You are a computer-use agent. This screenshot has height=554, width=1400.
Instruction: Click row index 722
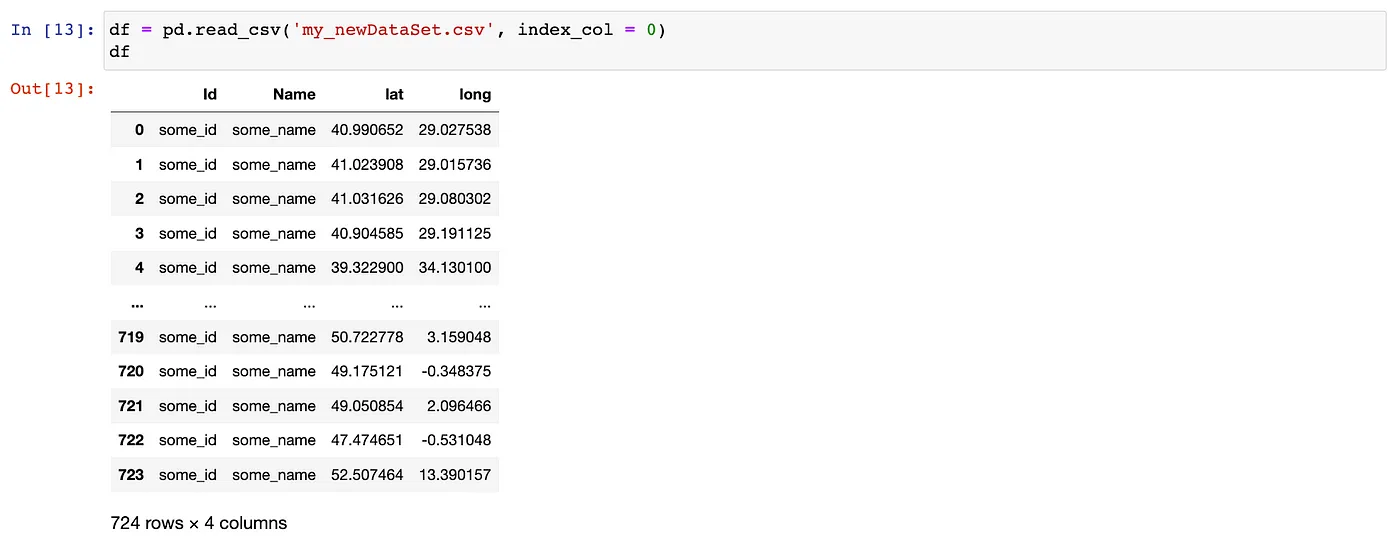tap(131, 440)
